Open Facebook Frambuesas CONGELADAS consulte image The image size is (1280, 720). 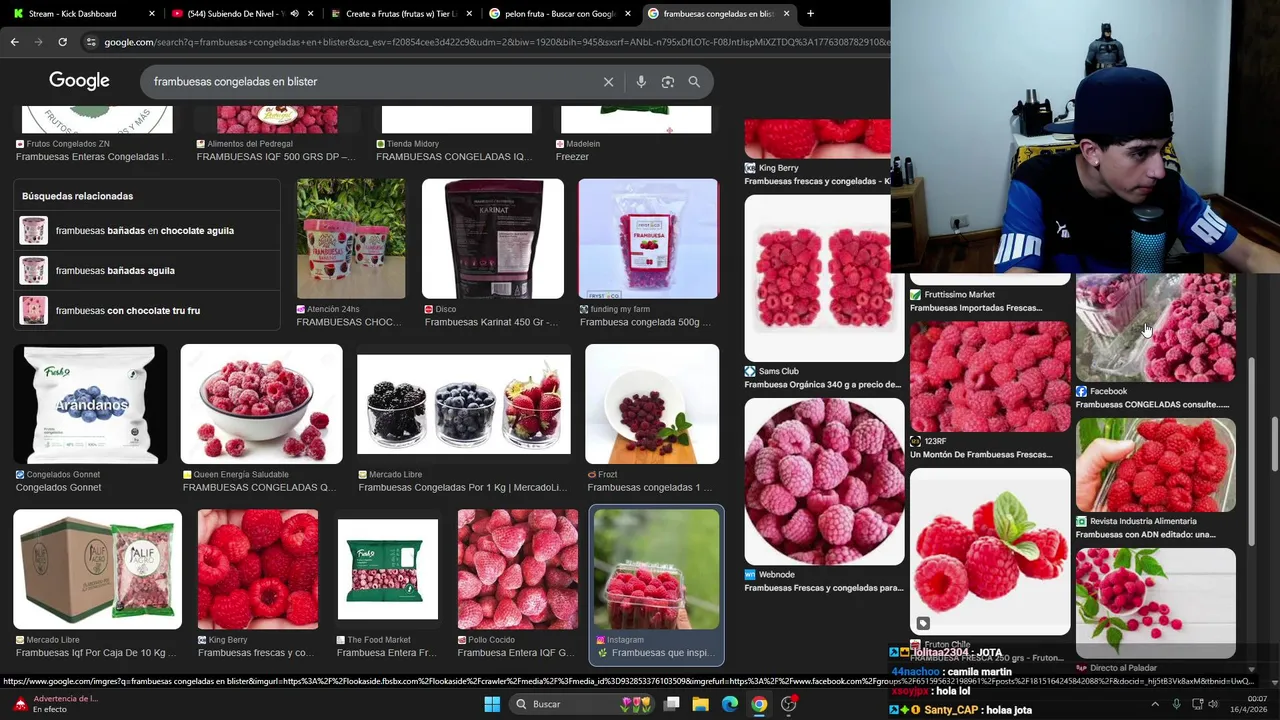1156,328
